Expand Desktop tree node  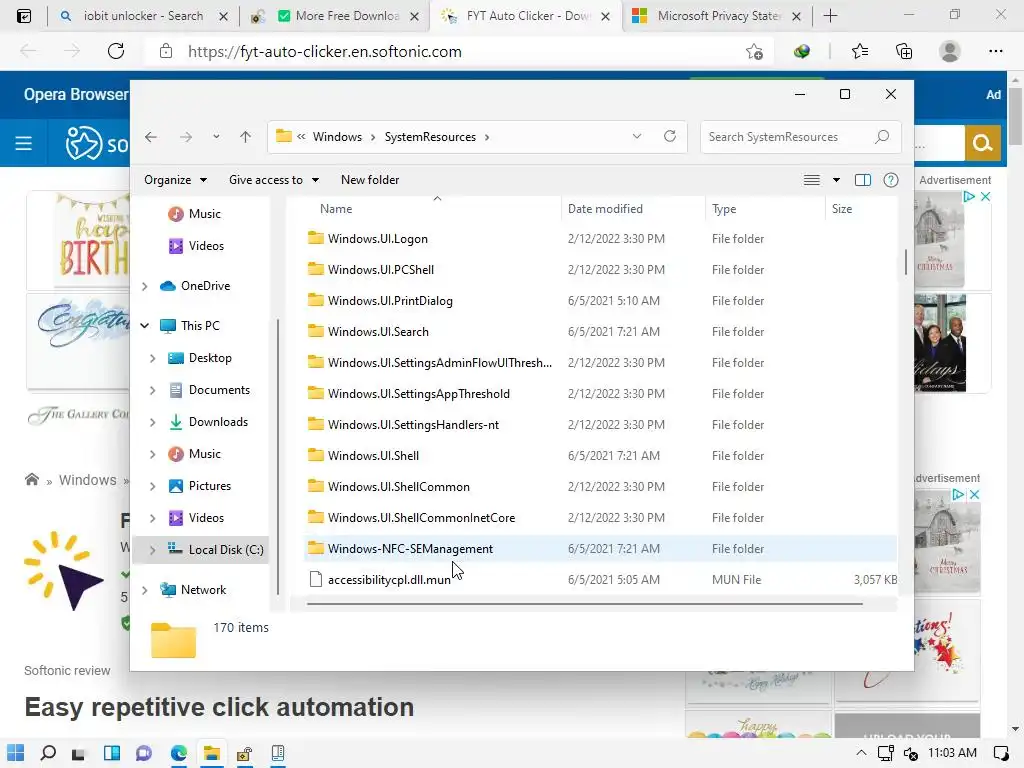[152, 358]
